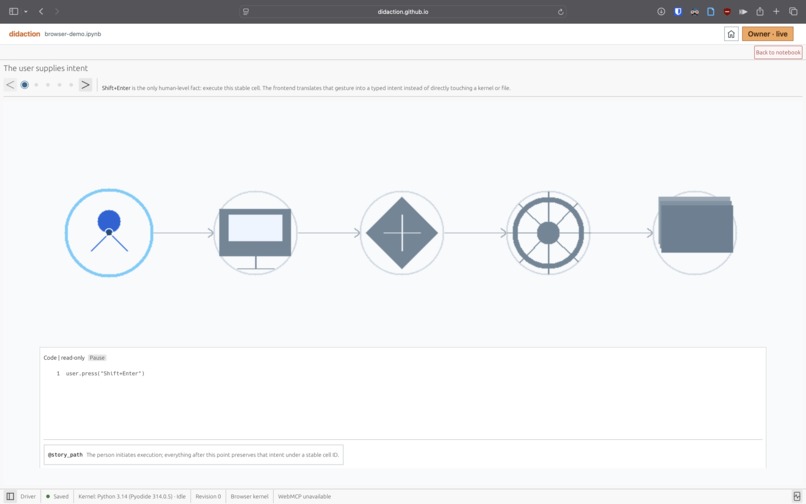The width and height of the screenshot is (806, 504).
Task: Open the Safari sidebar dropdown arrow
Action: [26, 11]
